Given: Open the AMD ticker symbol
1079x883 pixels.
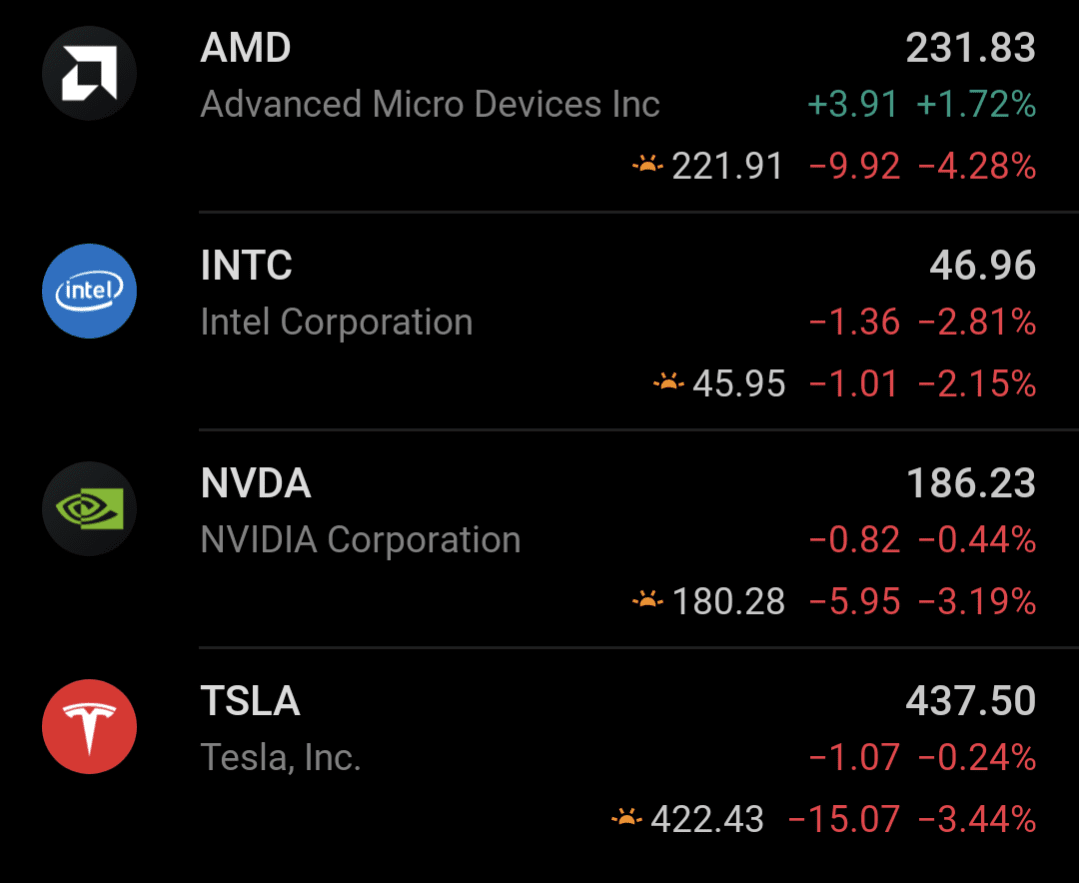Looking at the screenshot, I should [x=246, y=47].
